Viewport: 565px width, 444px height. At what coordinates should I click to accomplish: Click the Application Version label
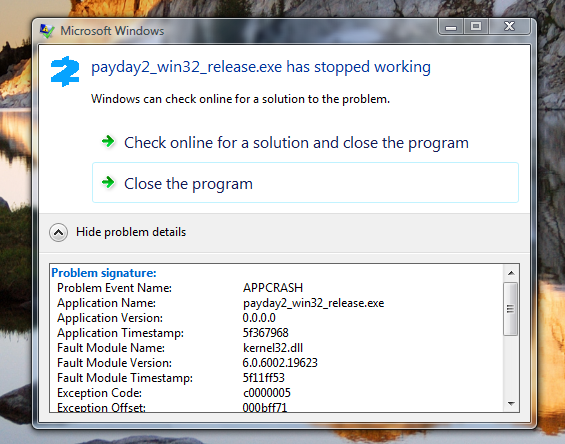110,318
